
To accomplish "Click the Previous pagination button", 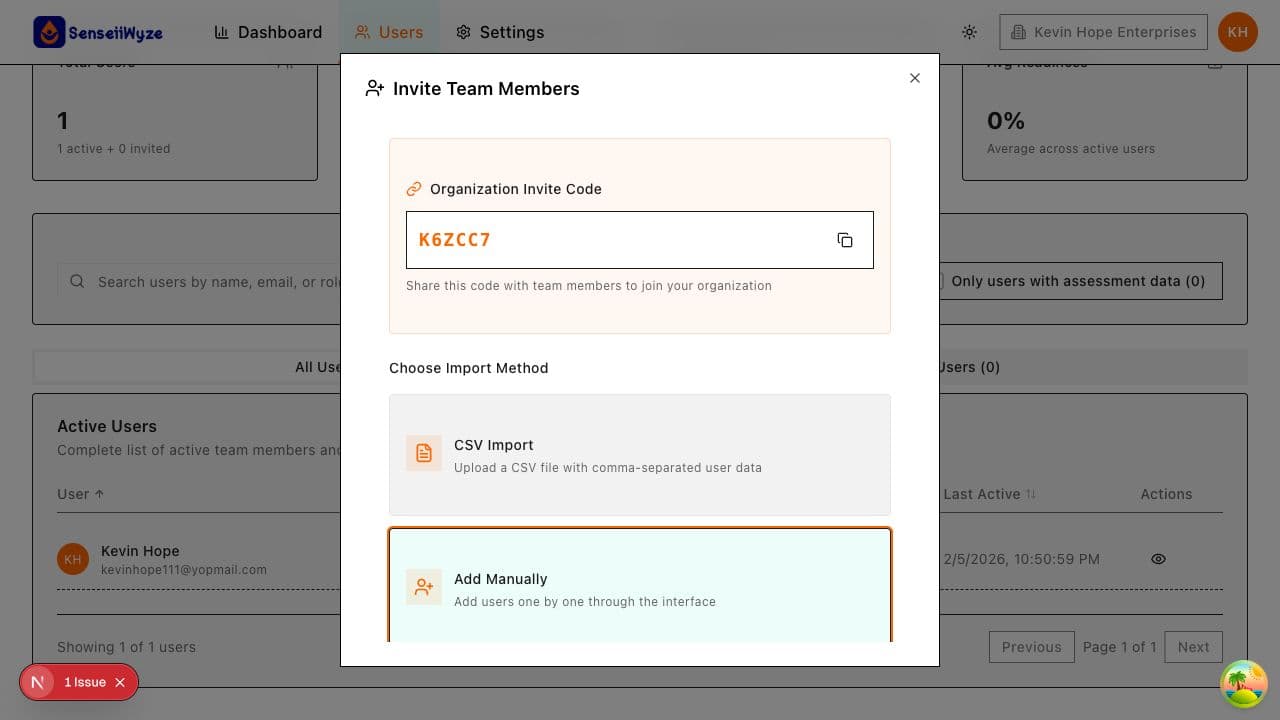I will (1031, 647).
